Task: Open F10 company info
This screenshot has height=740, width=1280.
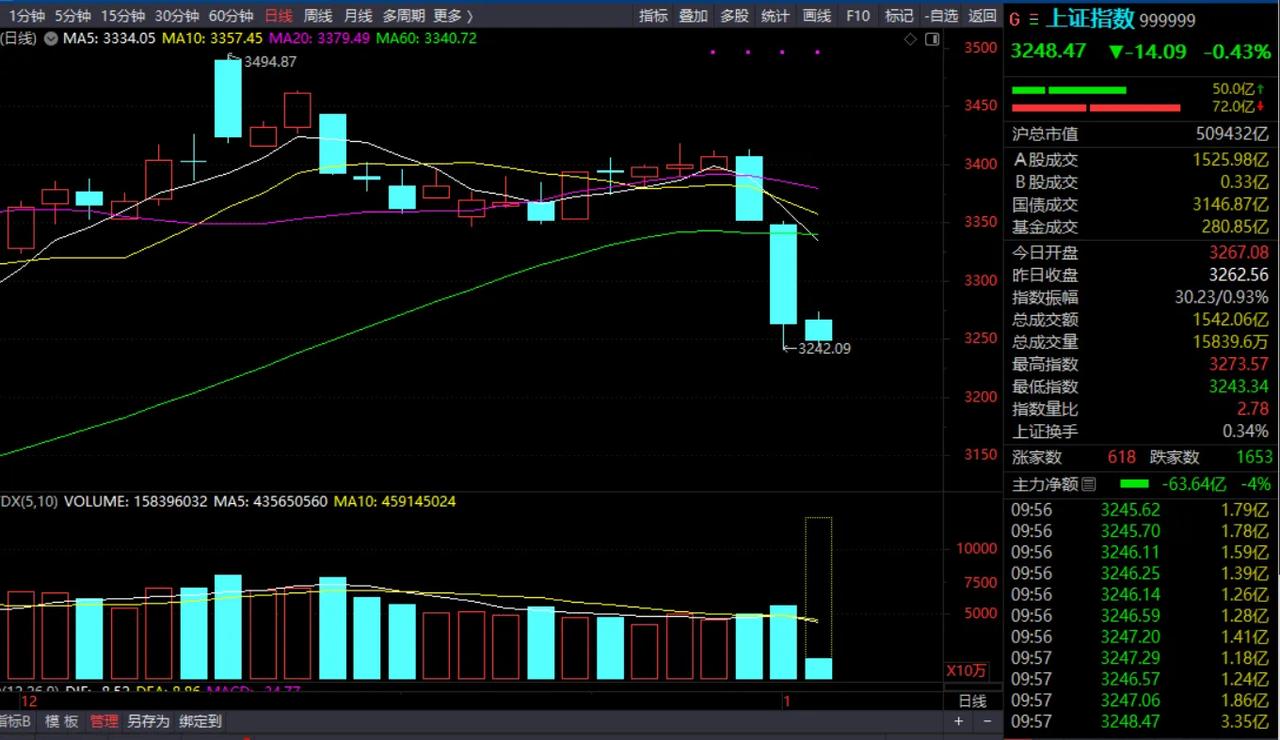Action: 858,16
